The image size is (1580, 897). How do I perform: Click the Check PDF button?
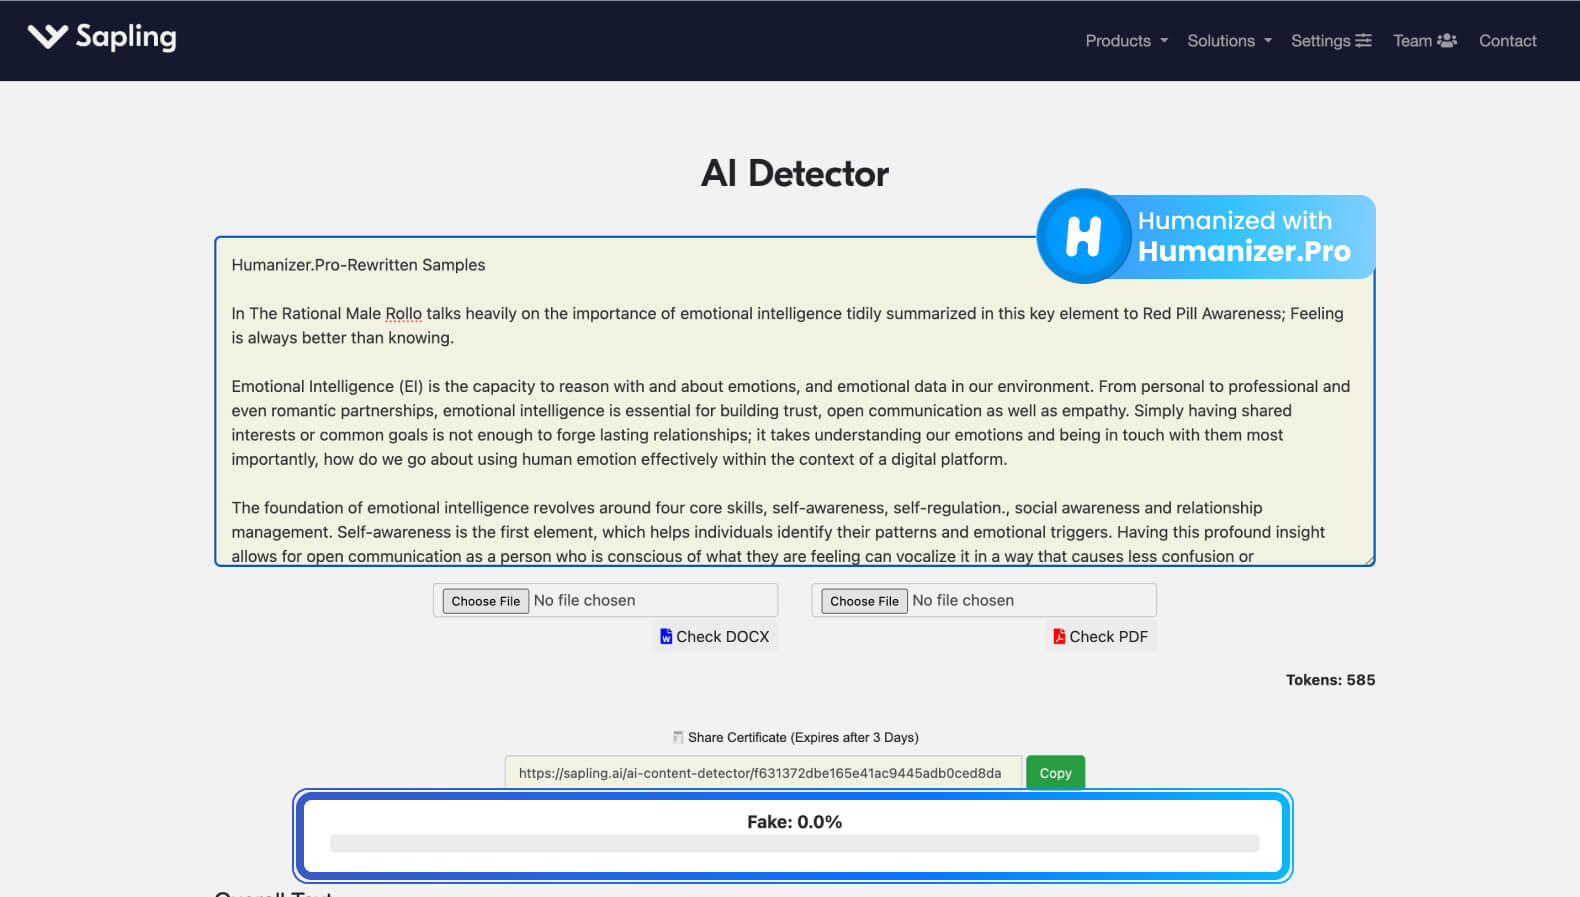click(x=1100, y=637)
